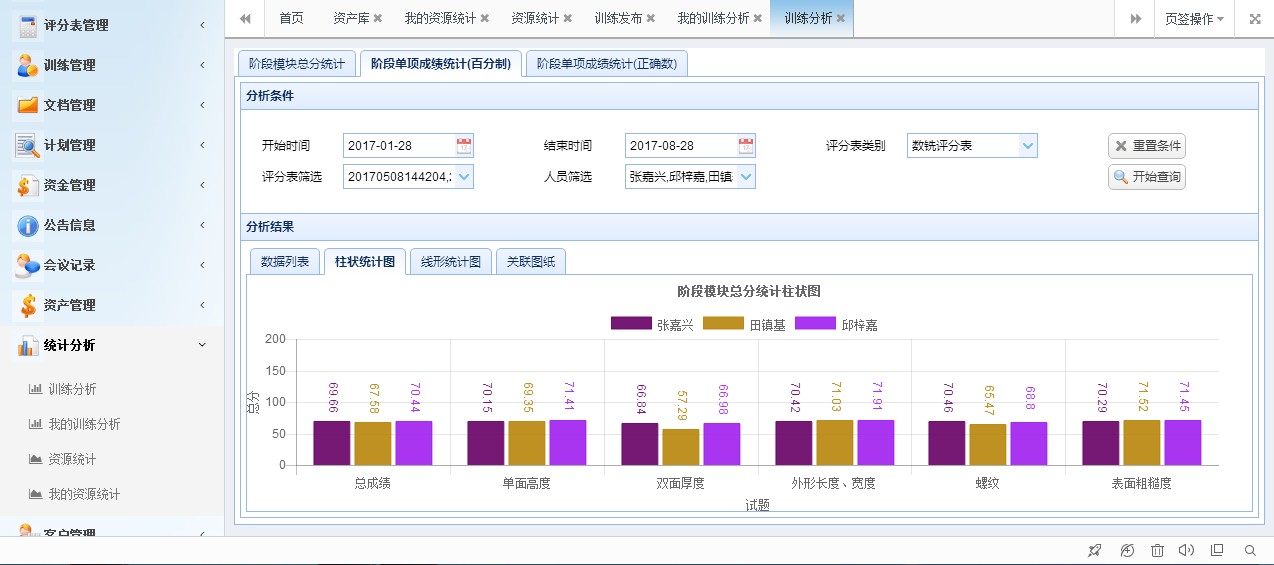
Task: Toggle 张嘉兴 legend color swatch
Action: click(x=631, y=324)
